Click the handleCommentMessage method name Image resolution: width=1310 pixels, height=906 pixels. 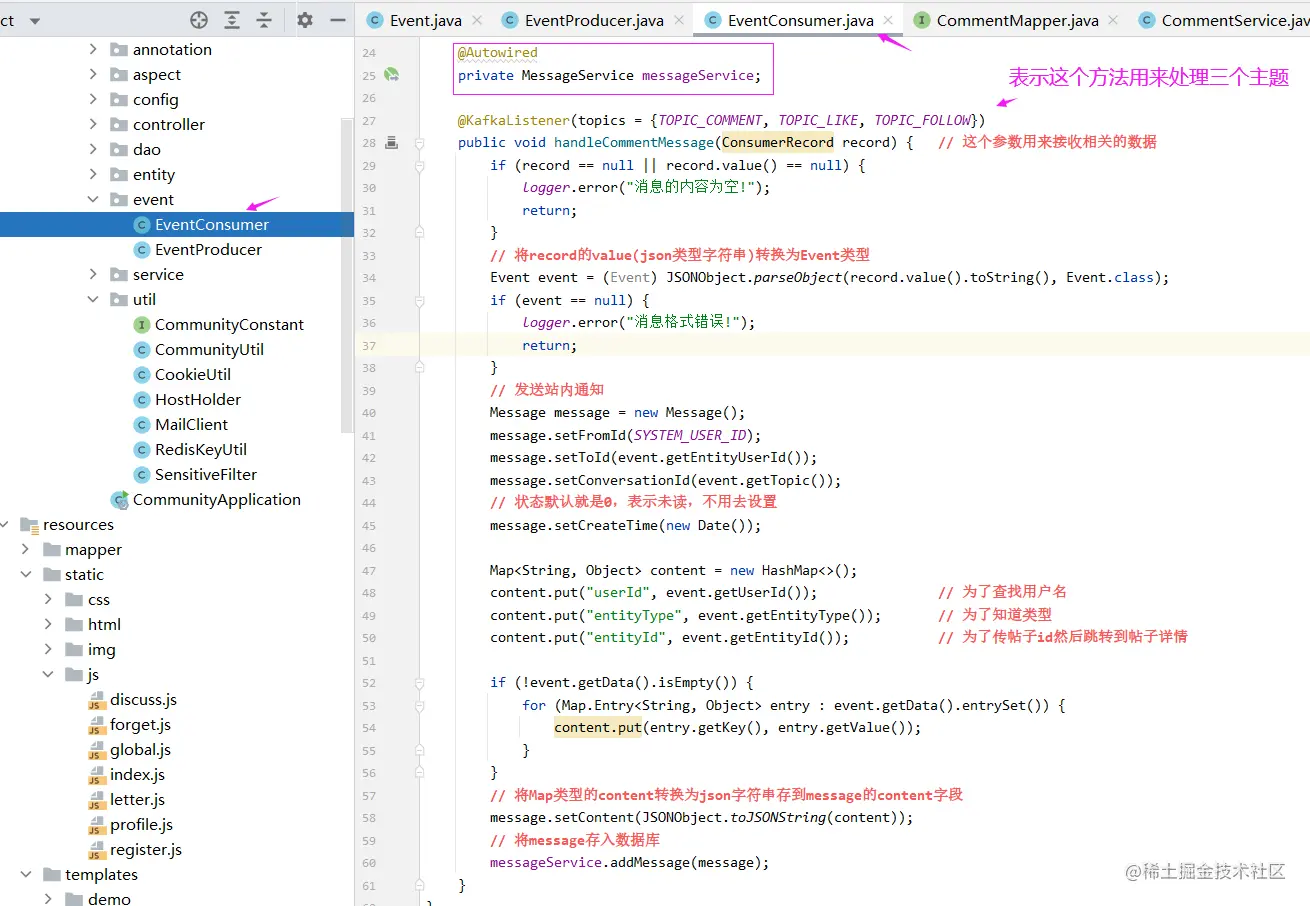634,142
